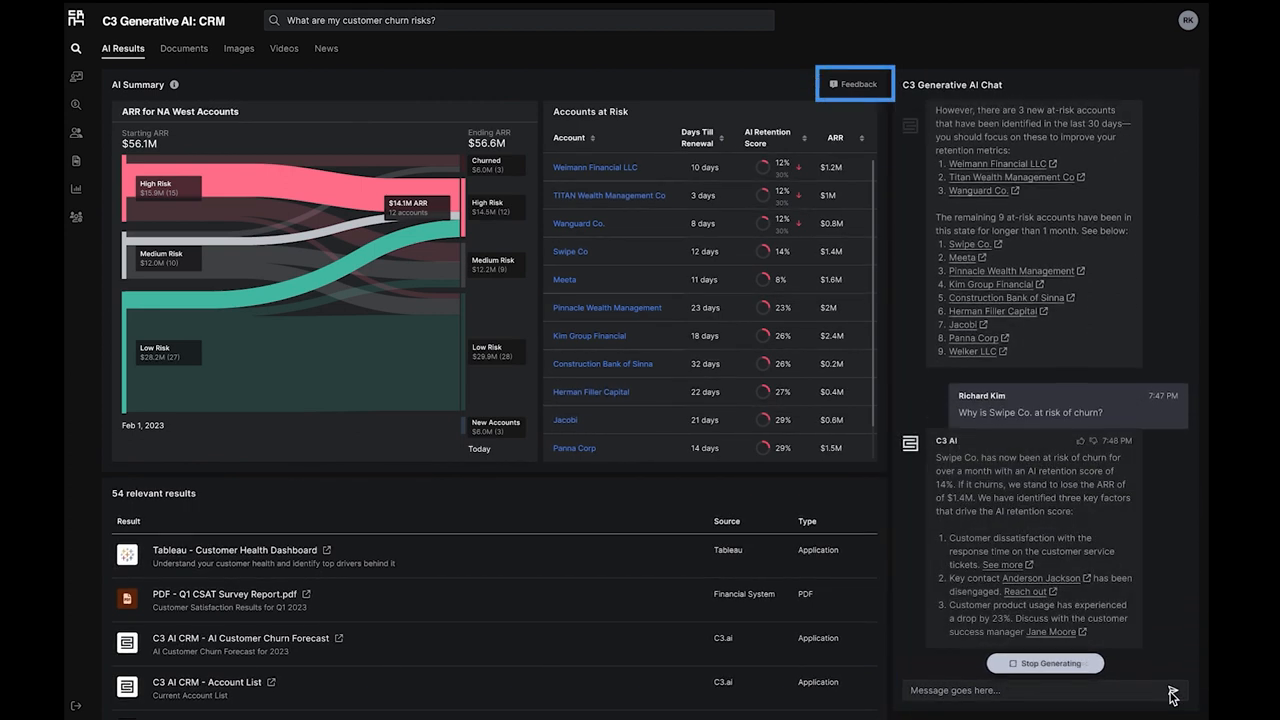
Task: Open the external link icon next to Tableau result
Action: 327,550
